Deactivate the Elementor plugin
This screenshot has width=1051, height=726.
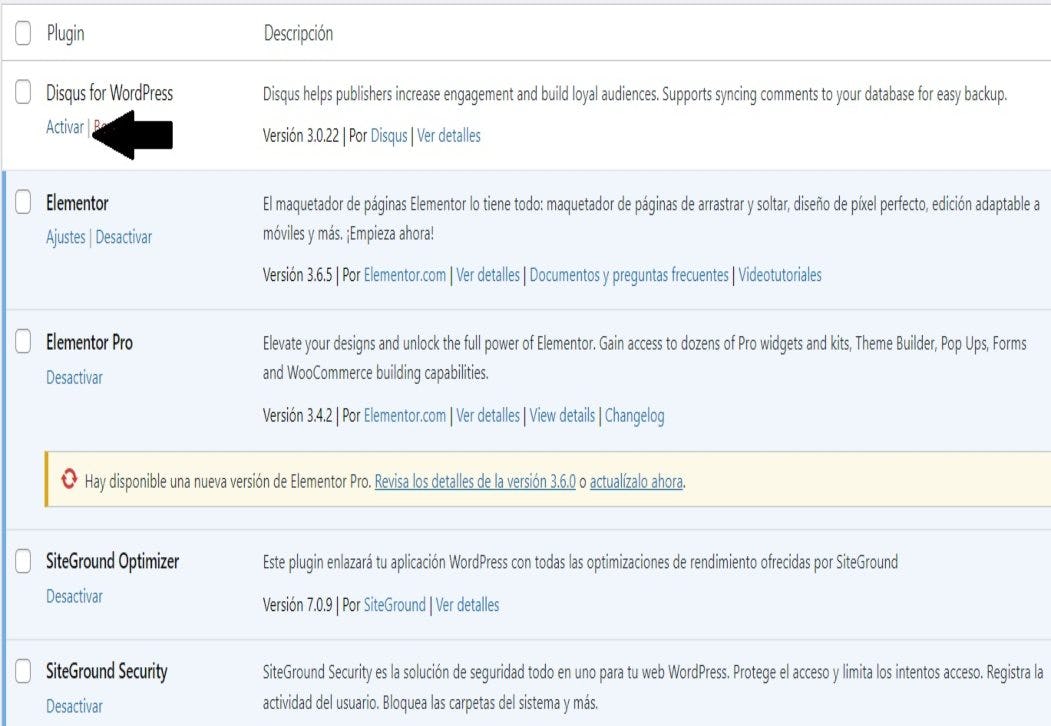[124, 237]
